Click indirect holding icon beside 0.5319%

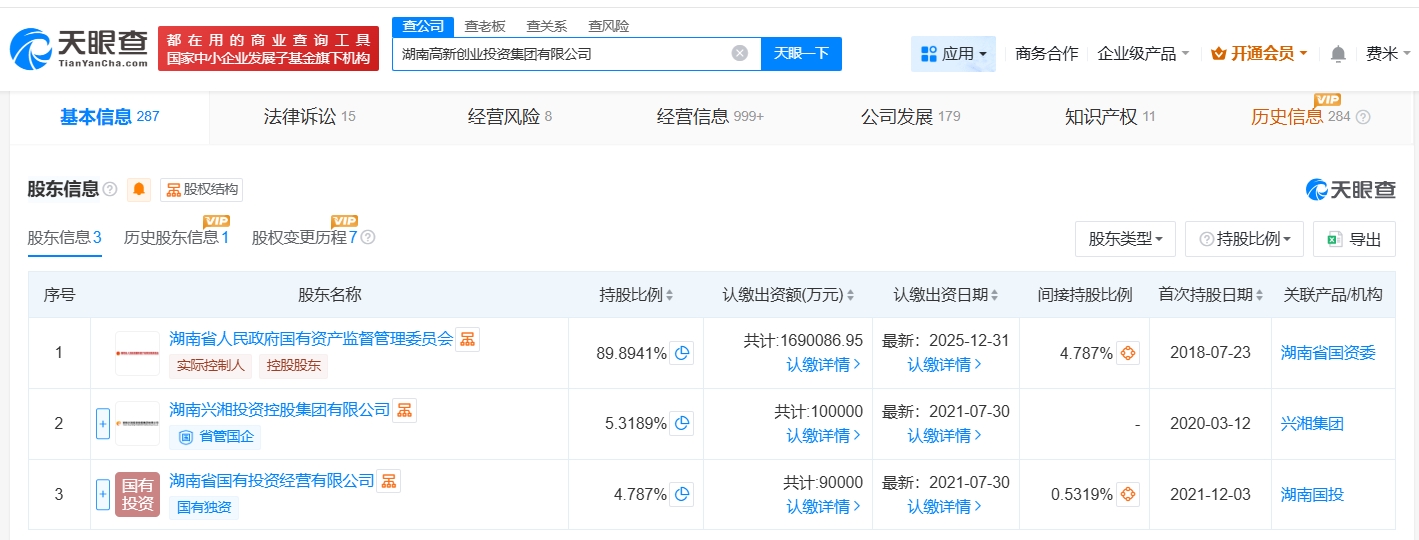(x=1127, y=495)
